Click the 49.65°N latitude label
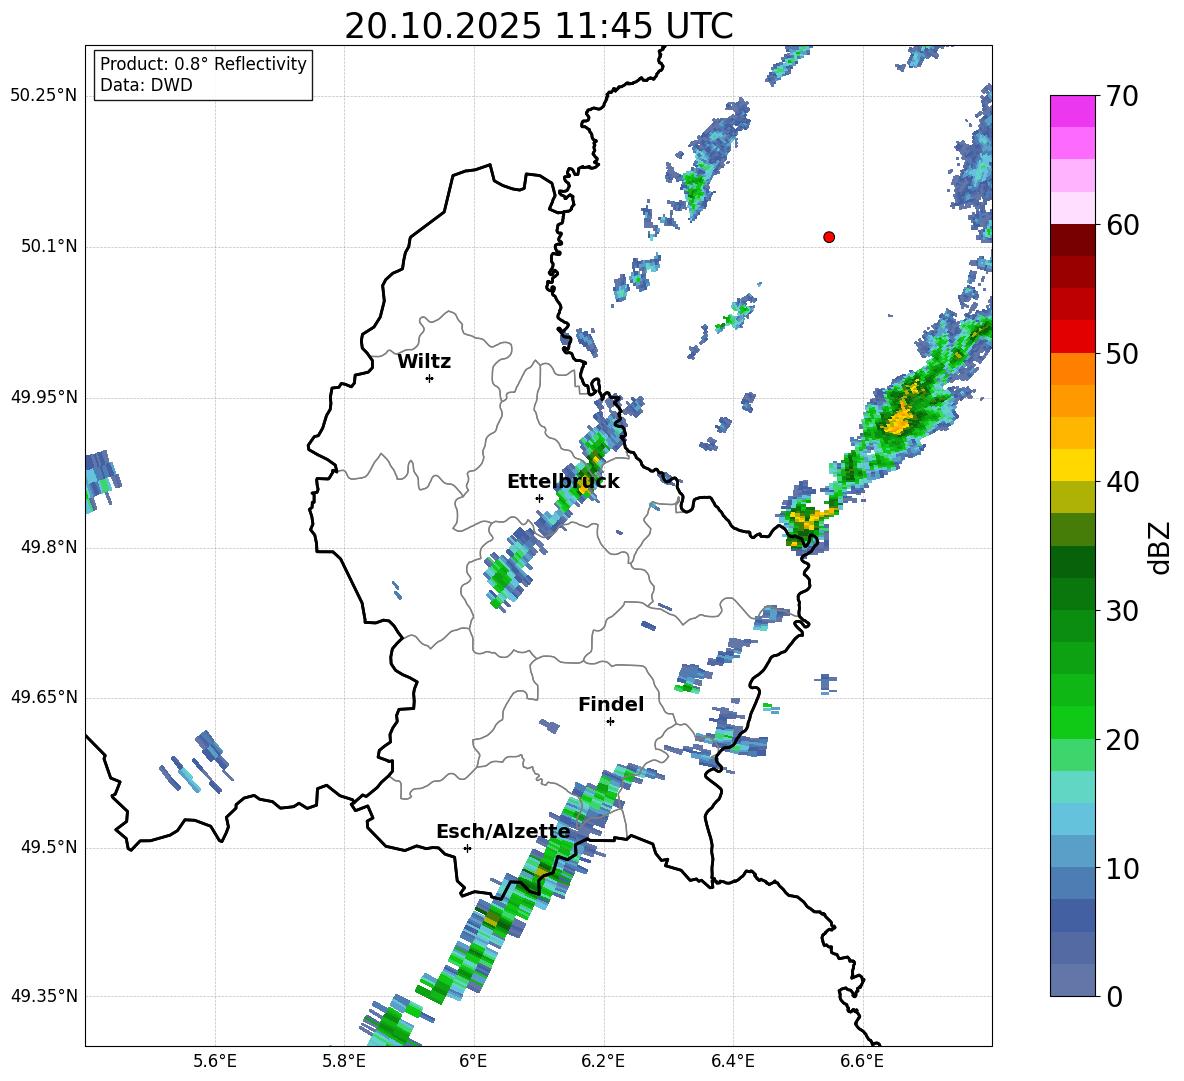Image resolution: width=1184 pixels, height=1081 pixels. [44, 698]
